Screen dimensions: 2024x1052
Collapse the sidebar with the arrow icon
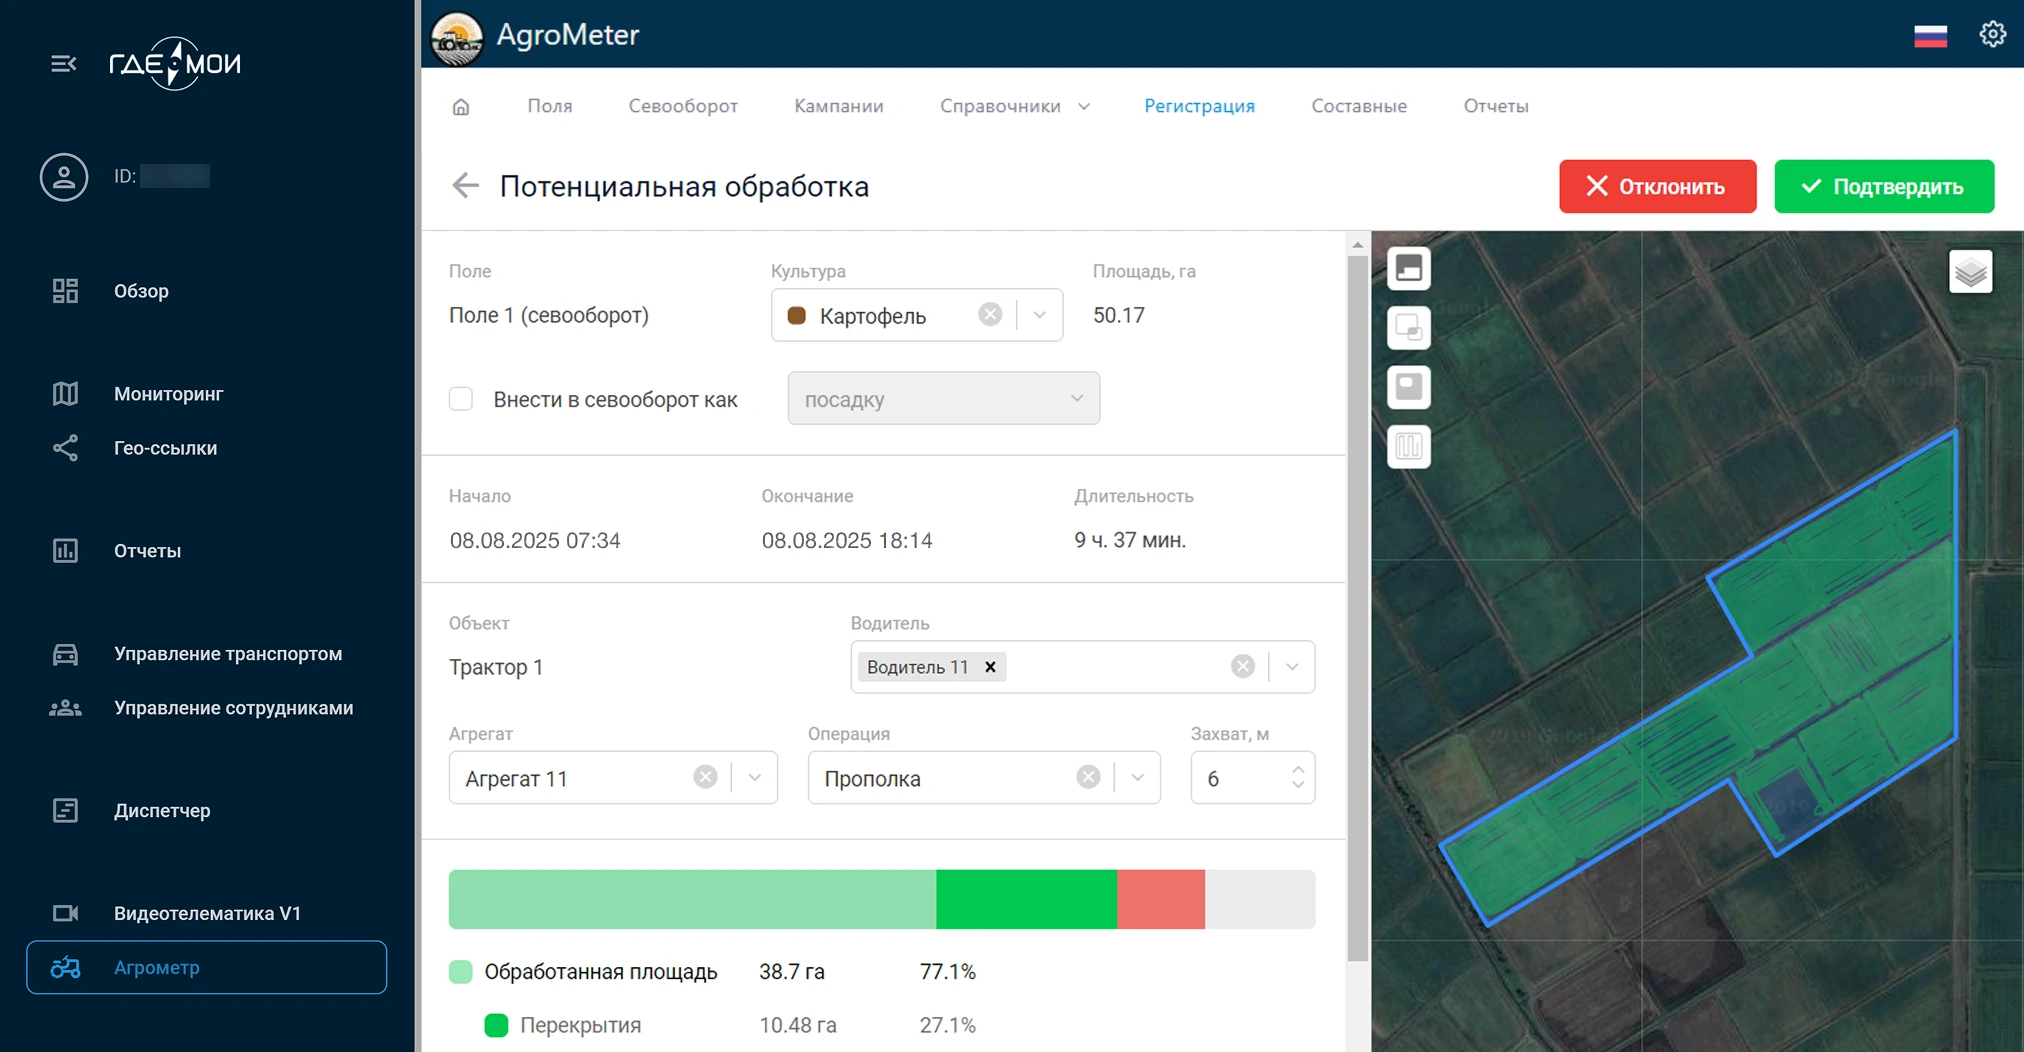(64, 63)
